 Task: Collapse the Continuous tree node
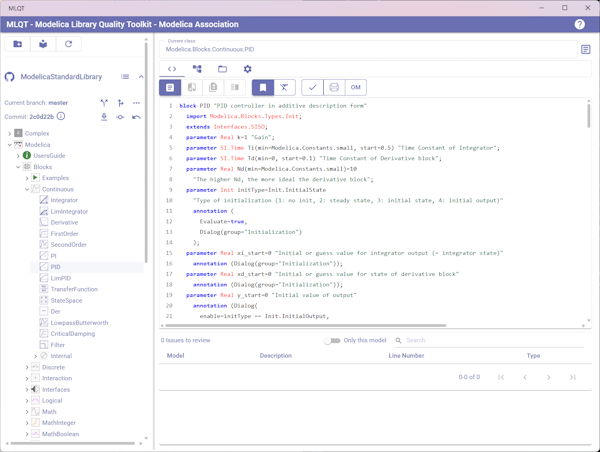(x=27, y=189)
